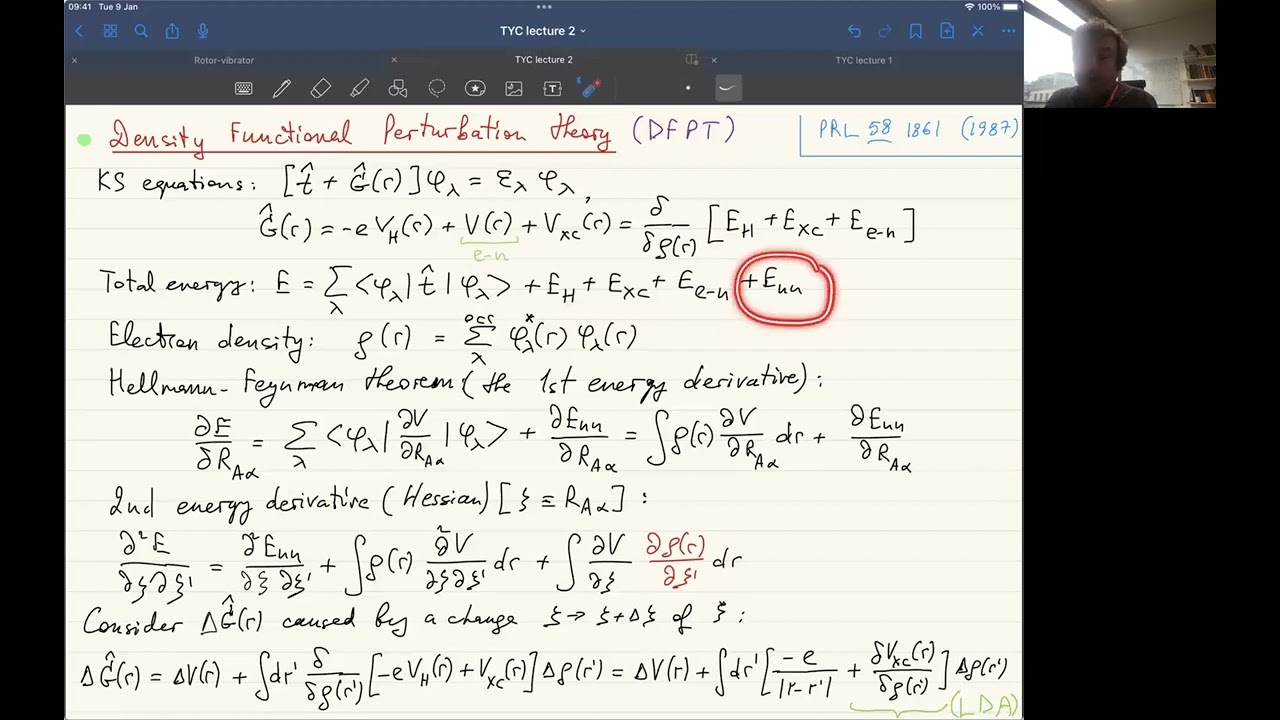Select the Eraser tool
The width and height of the screenshot is (1280, 720).
pyautogui.click(x=320, y=89)
